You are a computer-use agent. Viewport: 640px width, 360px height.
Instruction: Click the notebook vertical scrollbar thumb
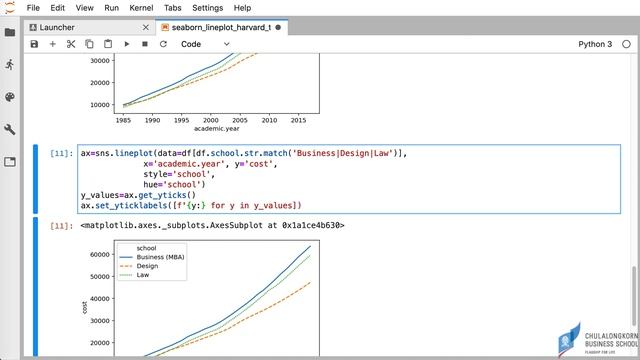pyautogui.click(x=634, y=296)
